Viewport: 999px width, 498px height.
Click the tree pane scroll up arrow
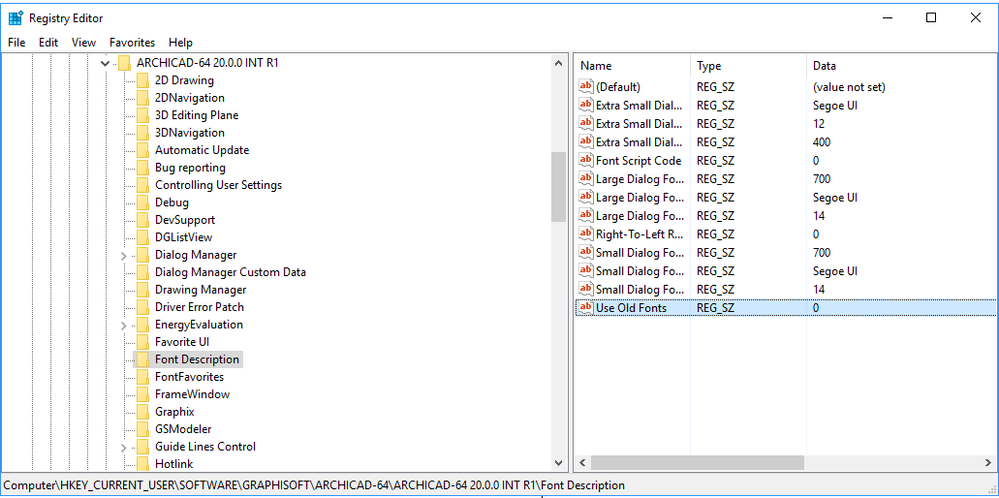(559, 63)
